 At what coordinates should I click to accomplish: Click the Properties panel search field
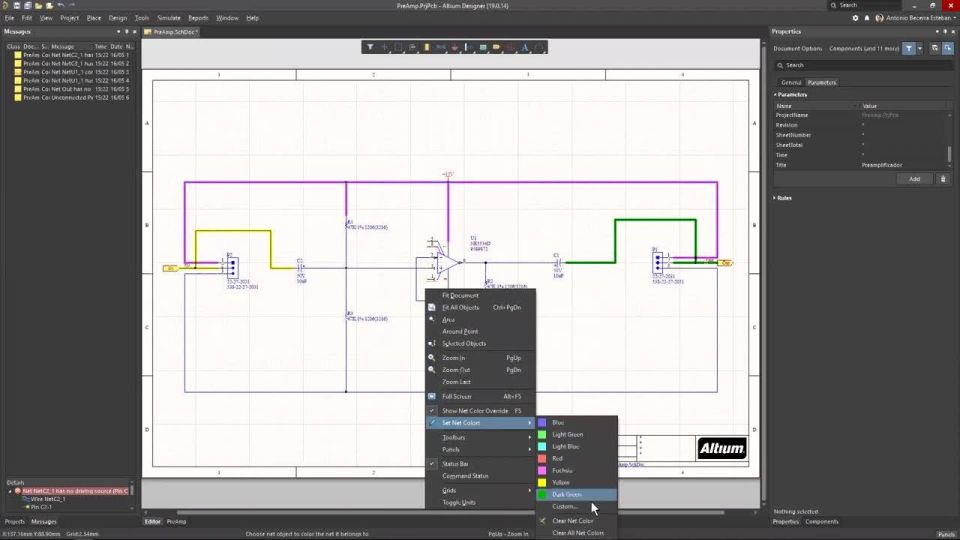(x=862, y=65)
